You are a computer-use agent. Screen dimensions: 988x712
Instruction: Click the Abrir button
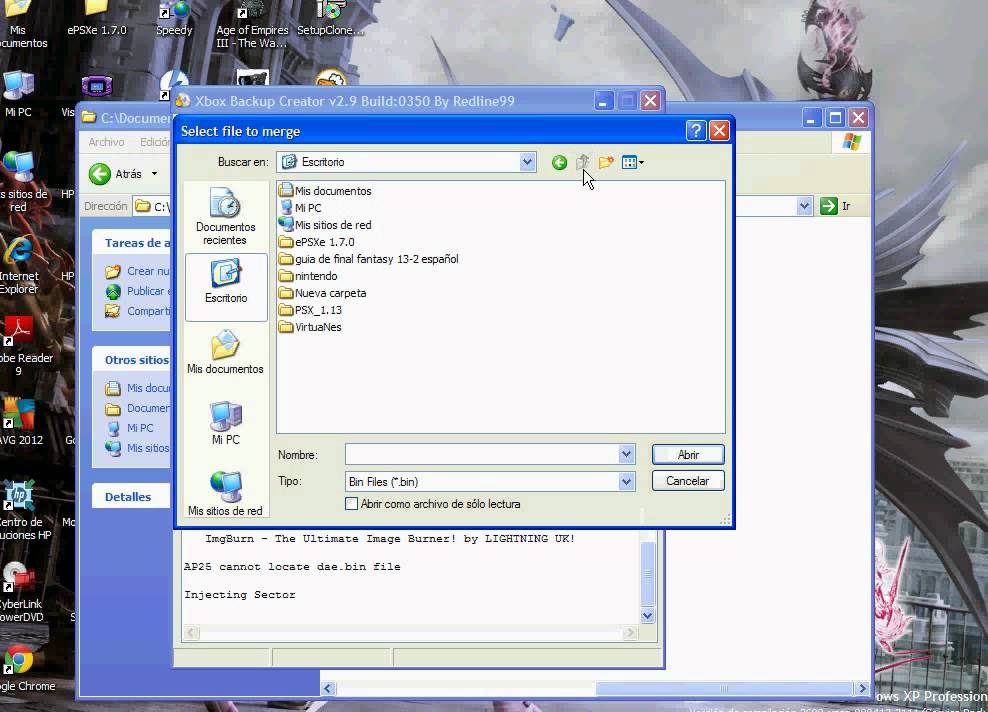688,454
